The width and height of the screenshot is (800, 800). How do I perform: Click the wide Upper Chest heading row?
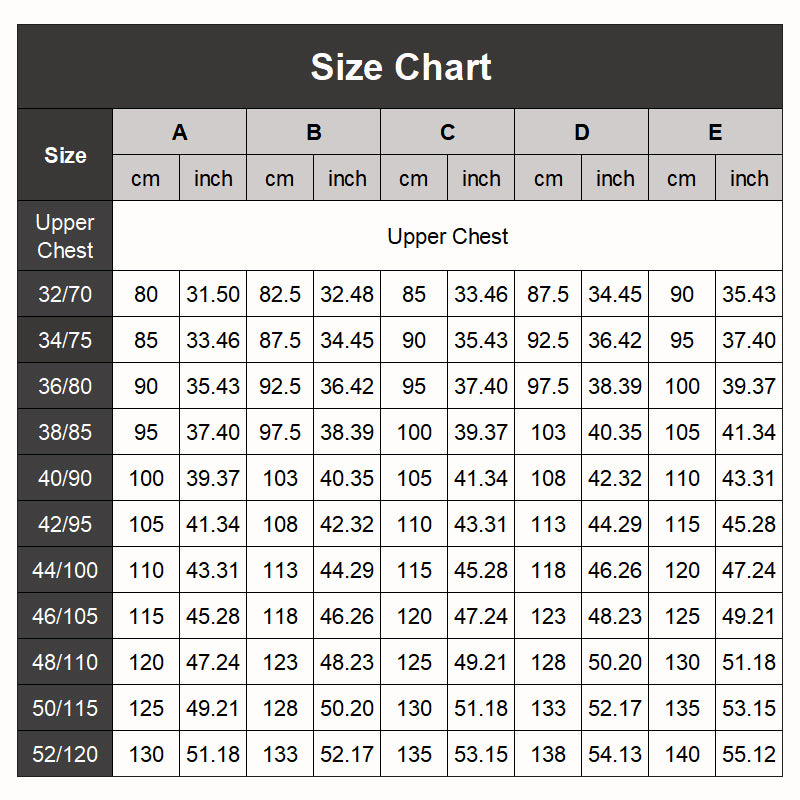(x=447, y=236)
